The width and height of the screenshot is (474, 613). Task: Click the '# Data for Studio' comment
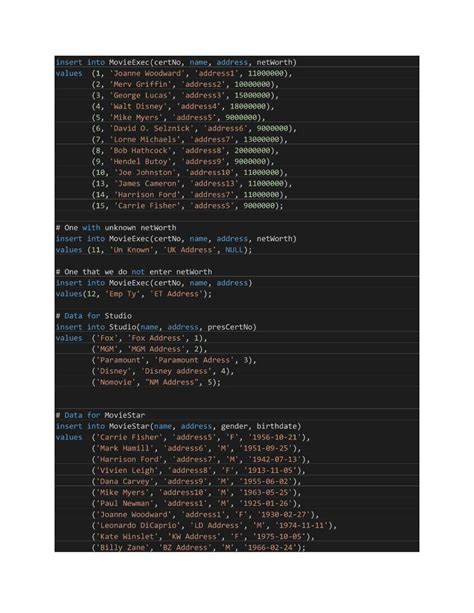point(94,316)
